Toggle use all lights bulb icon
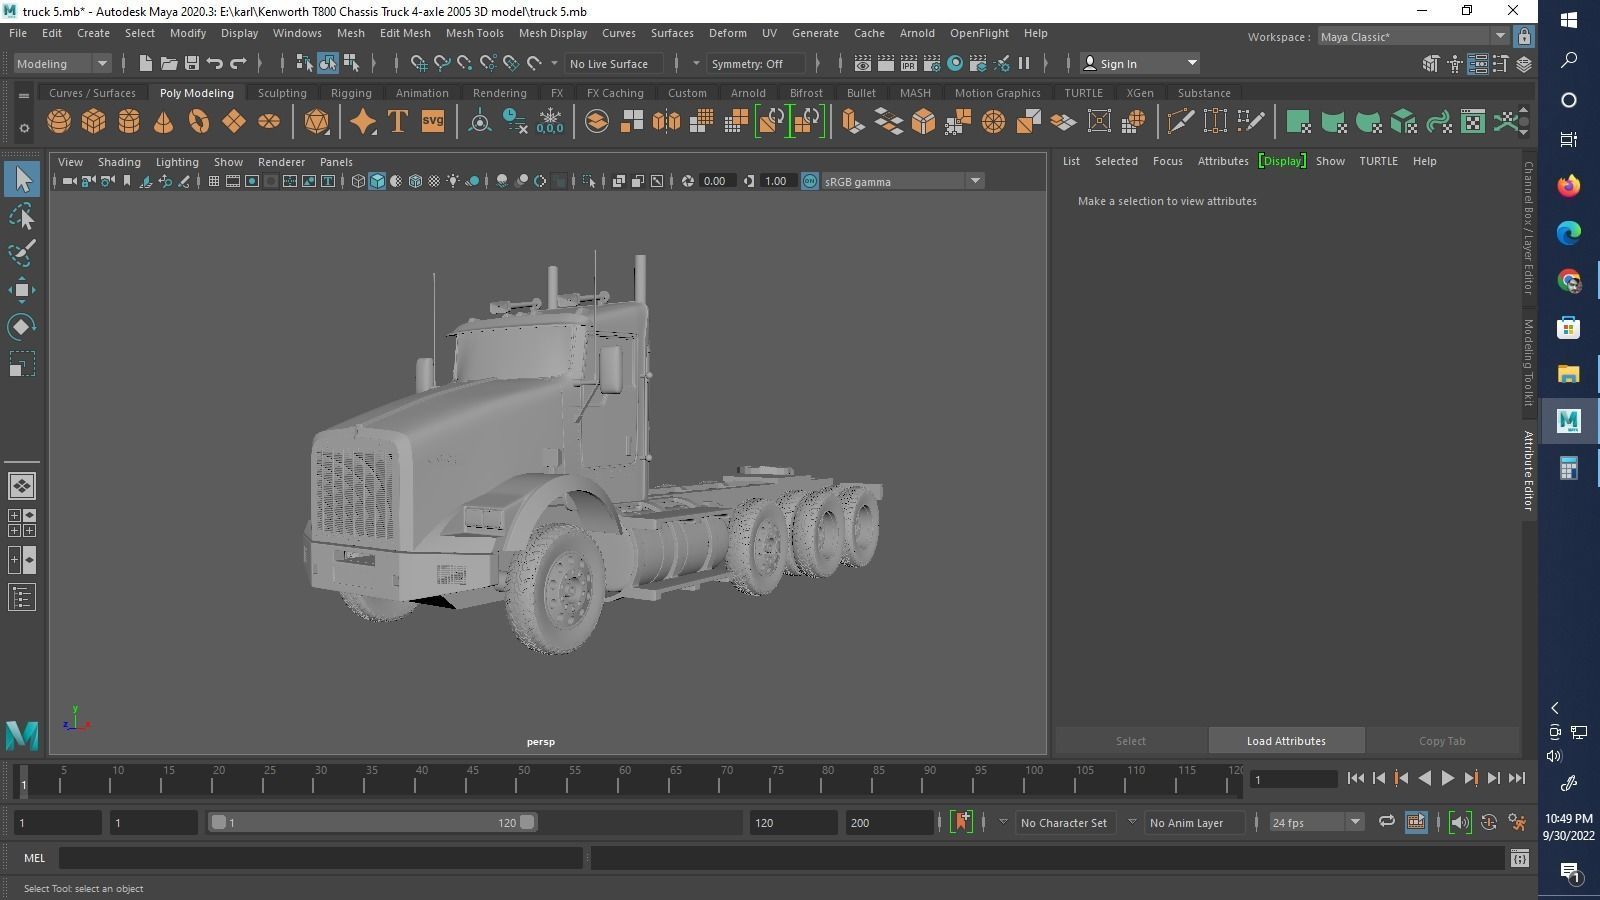The image size is (1600, 900). pos(453,181)
